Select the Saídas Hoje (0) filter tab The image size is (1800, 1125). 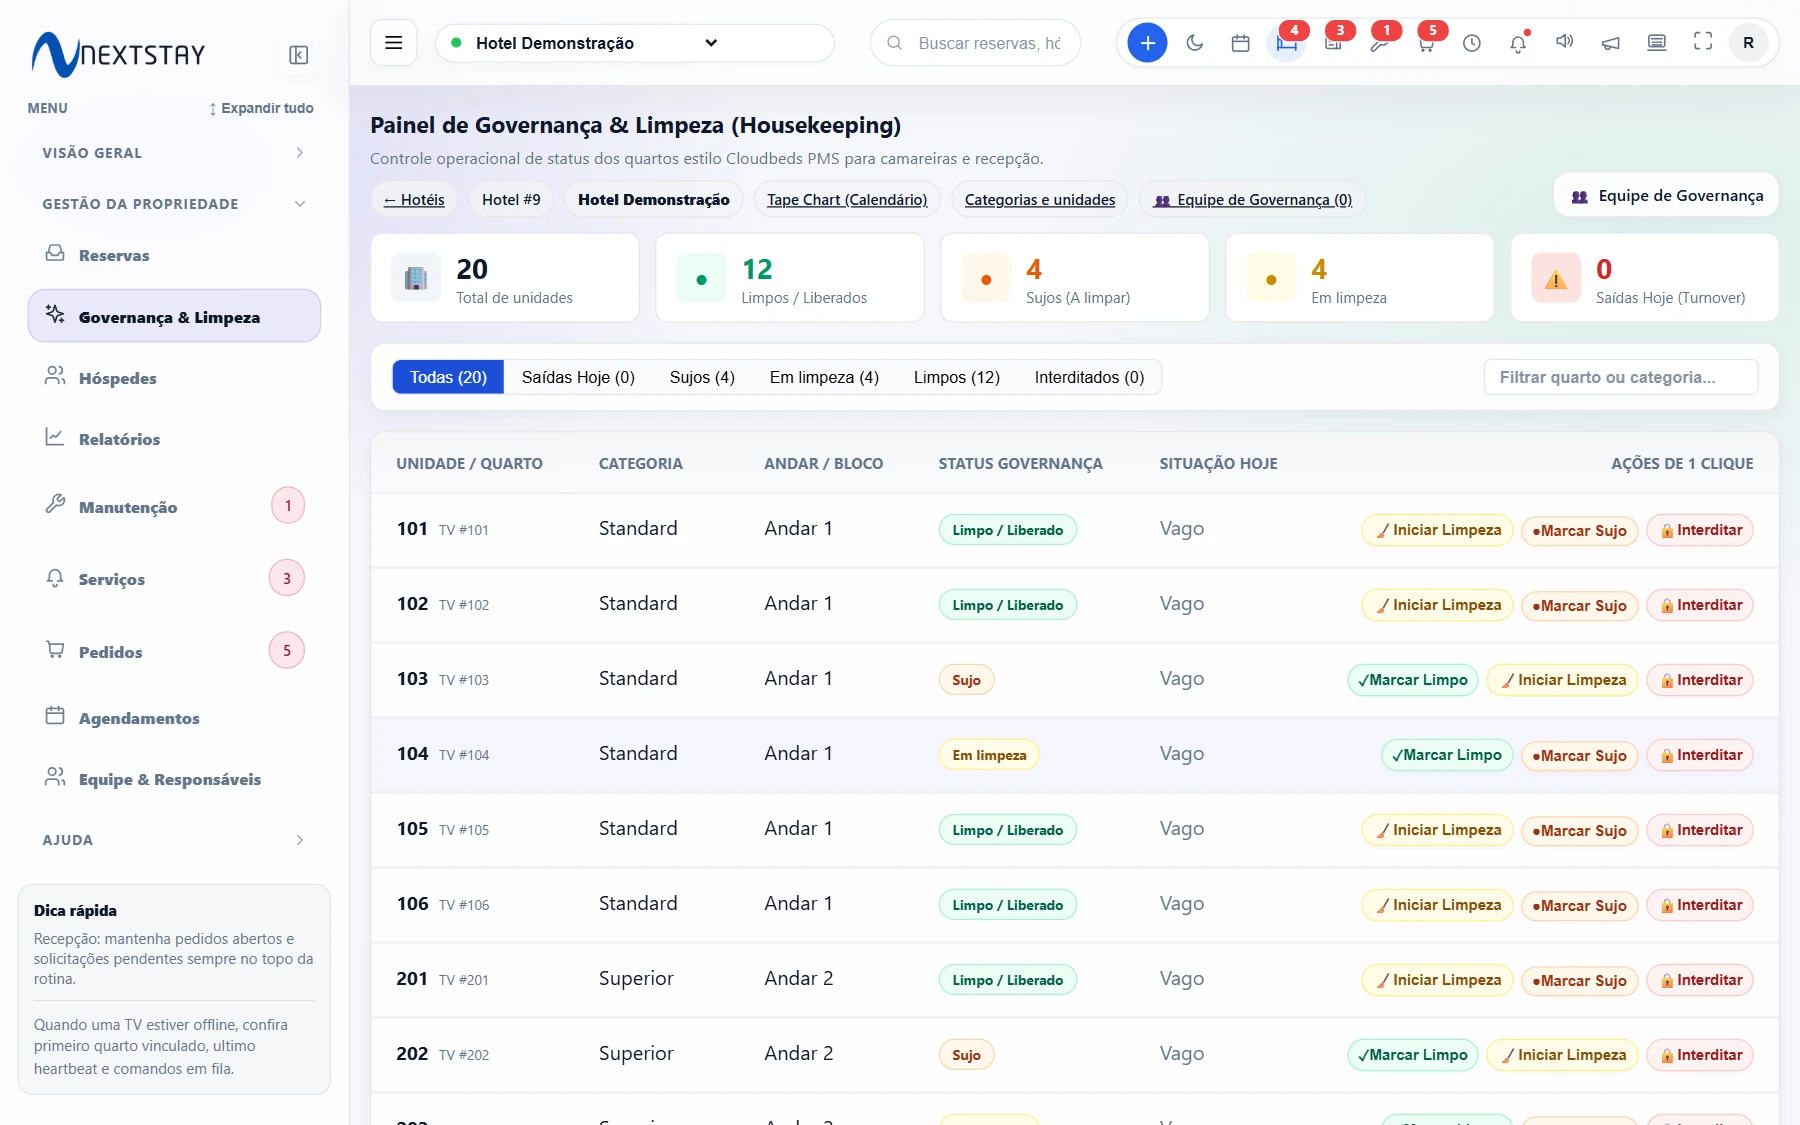(578, 377)
